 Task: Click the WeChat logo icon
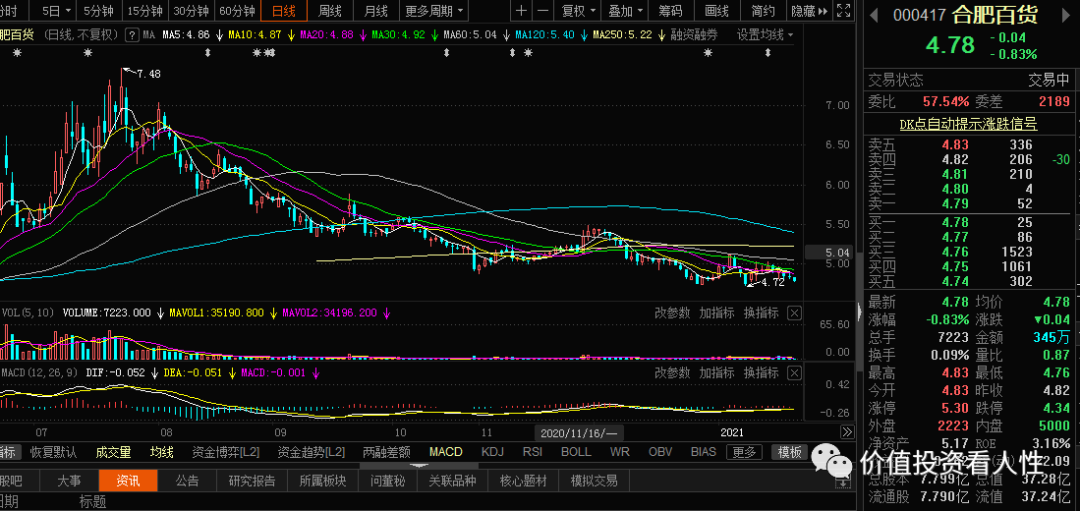[832, 462]
